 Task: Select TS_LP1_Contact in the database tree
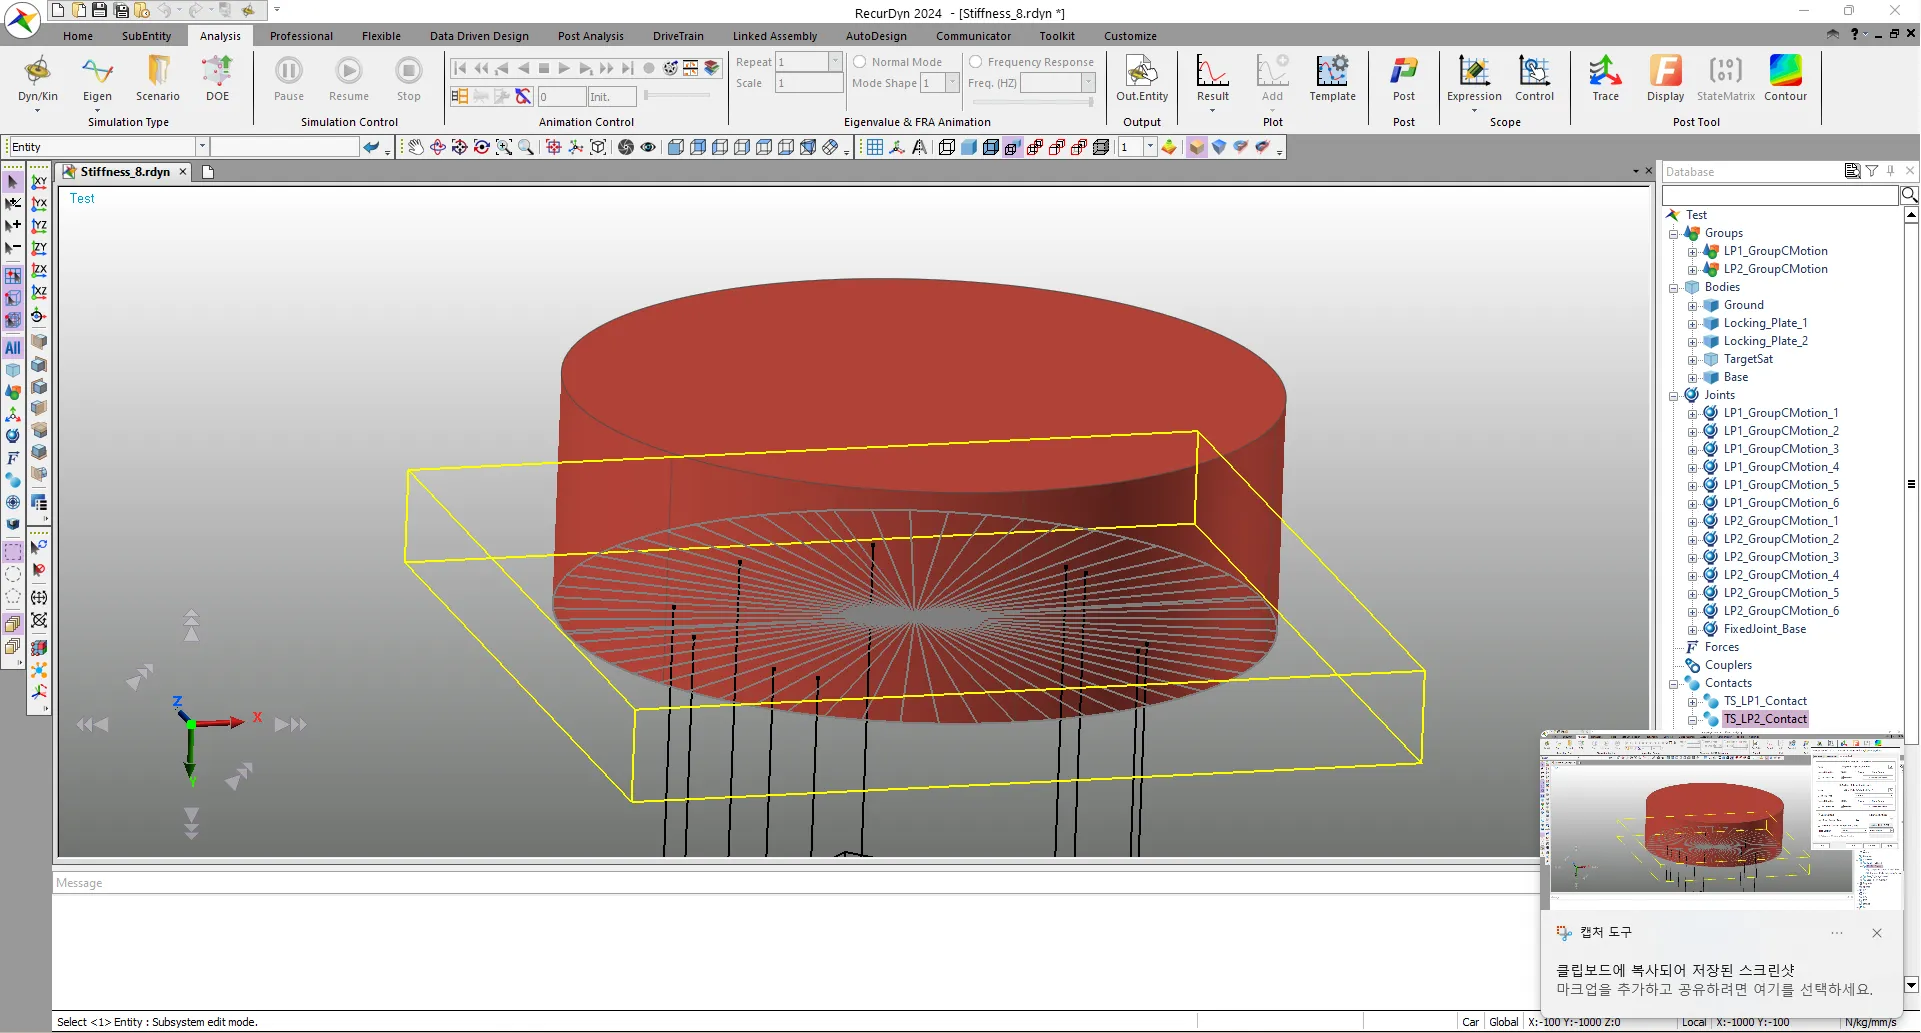(x=1764, y=701)
